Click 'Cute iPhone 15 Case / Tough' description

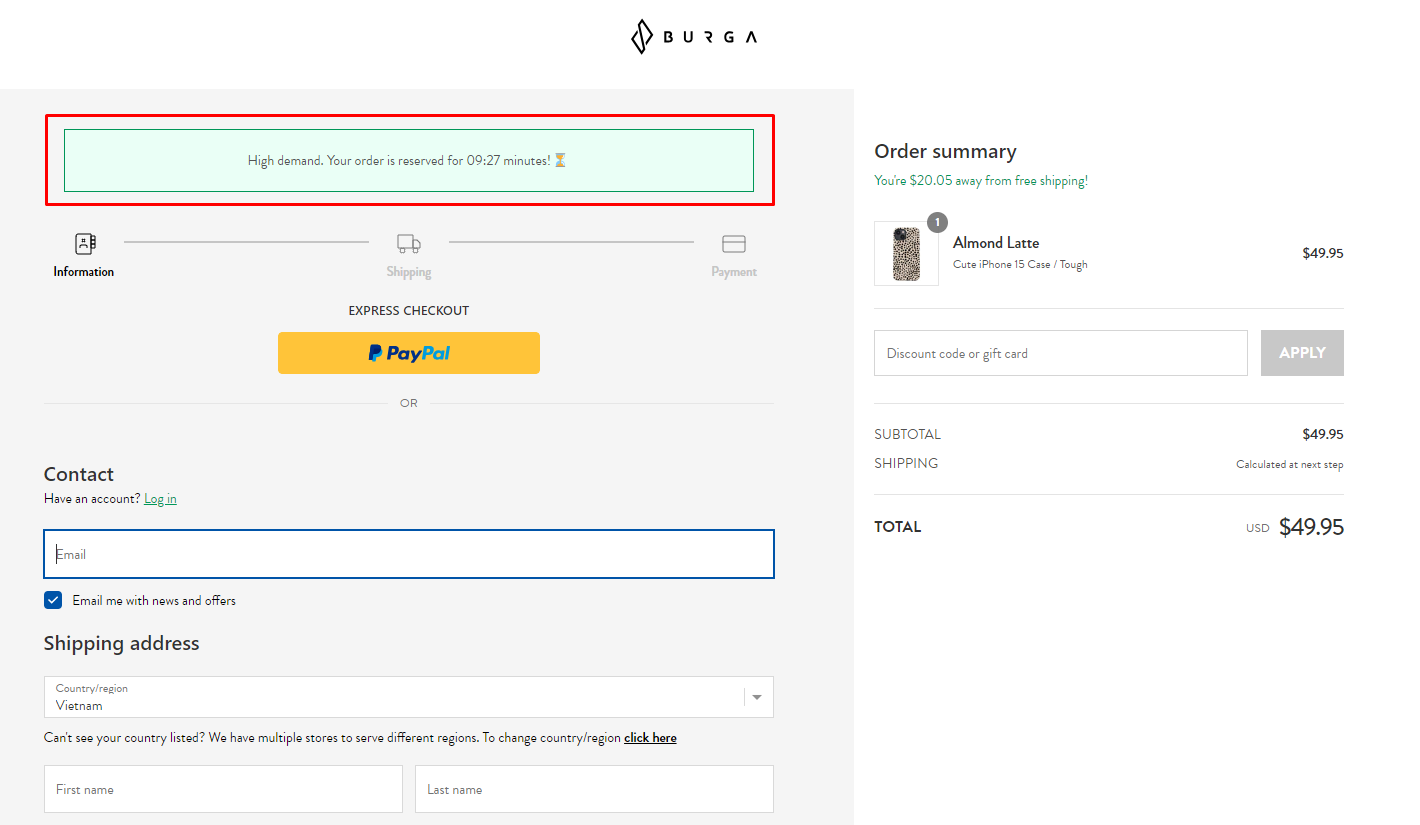pos(1020,265)
